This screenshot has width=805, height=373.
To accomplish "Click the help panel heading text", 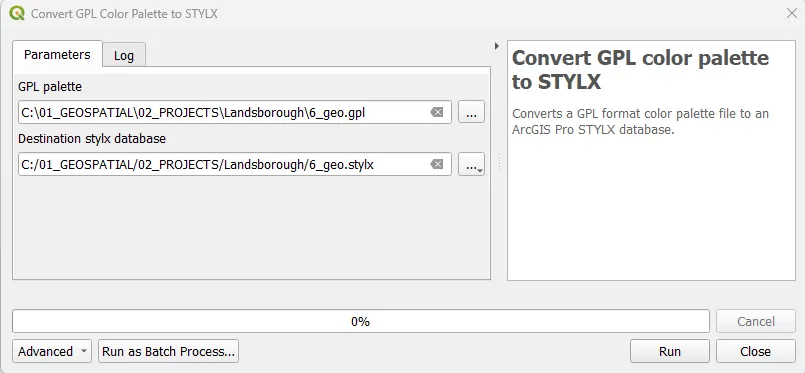I will pos(640,70).
